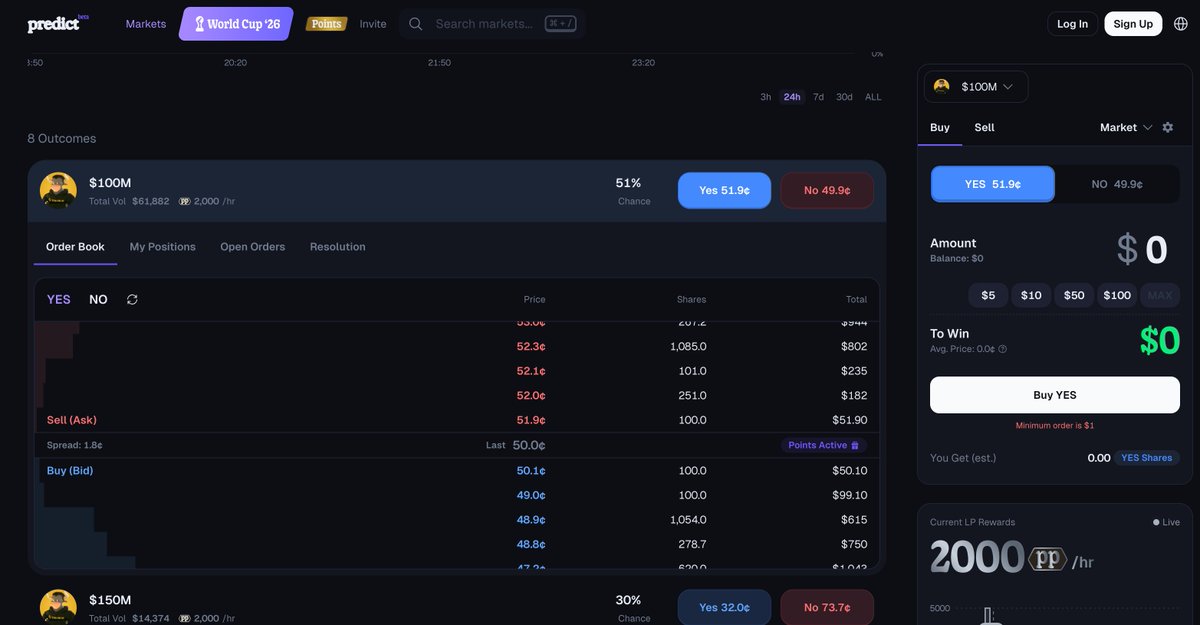
Task: Click Yes 51.9¢ button for $100M
Action: (725, 190)
